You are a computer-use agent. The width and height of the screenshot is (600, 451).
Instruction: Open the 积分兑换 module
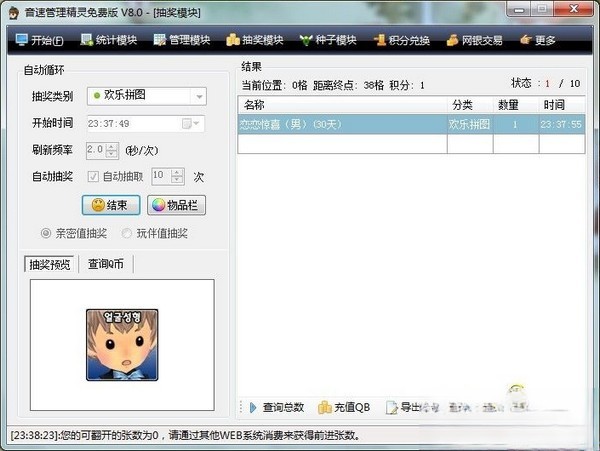(x=401, y=41)
